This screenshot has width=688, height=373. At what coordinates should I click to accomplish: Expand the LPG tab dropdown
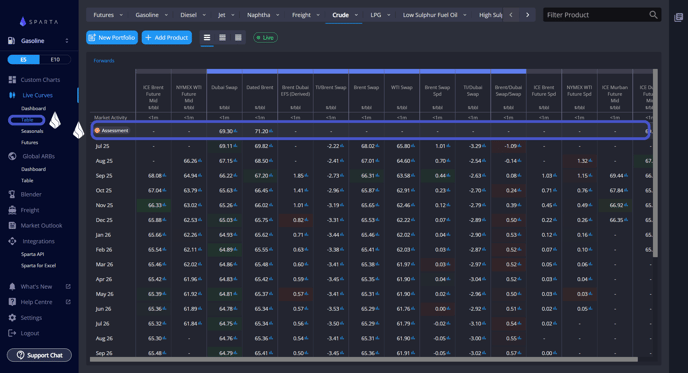tap(388, 15)
